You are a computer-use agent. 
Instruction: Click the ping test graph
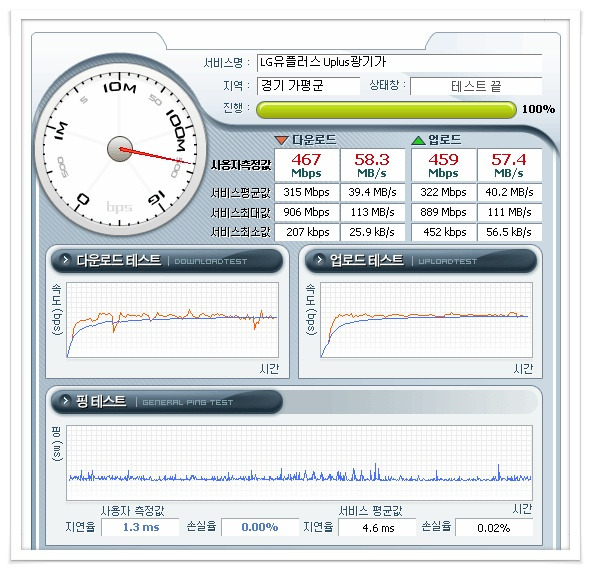pos(299,463)
